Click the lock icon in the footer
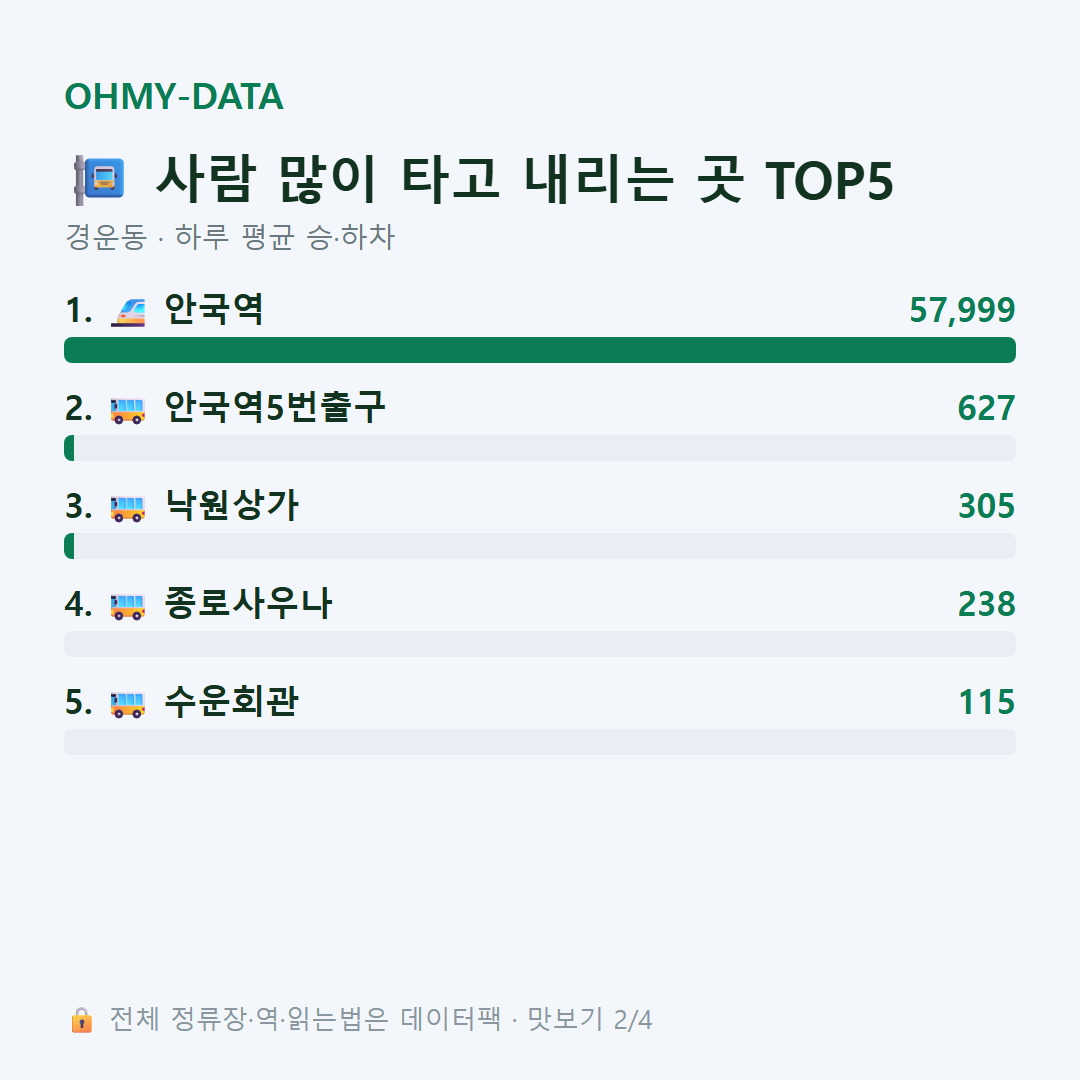The image size is (1080, 1080). click(x=81, y=1020)
